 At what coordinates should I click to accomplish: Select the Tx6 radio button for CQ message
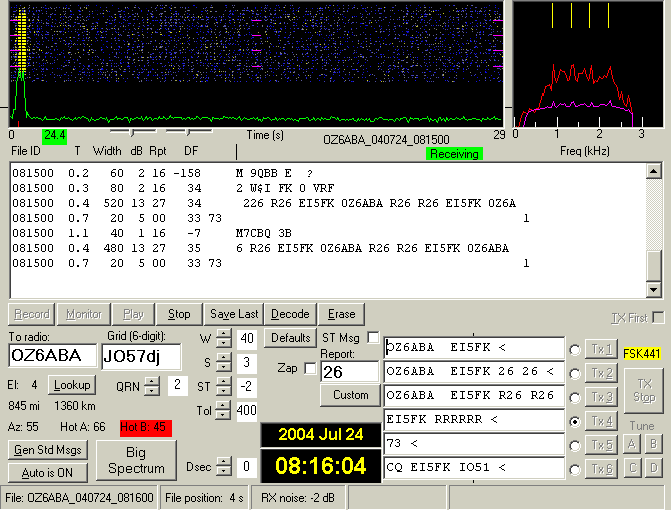pyautogui.click(x=576, y=469)
